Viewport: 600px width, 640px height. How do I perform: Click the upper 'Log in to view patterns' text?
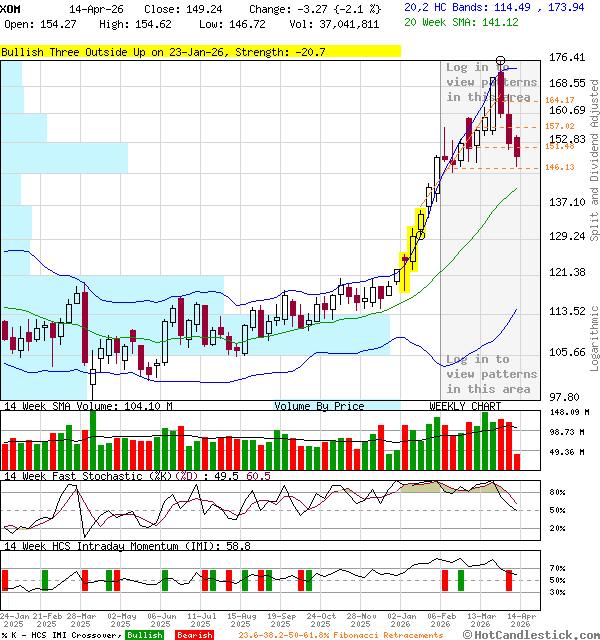click(489, 82)
